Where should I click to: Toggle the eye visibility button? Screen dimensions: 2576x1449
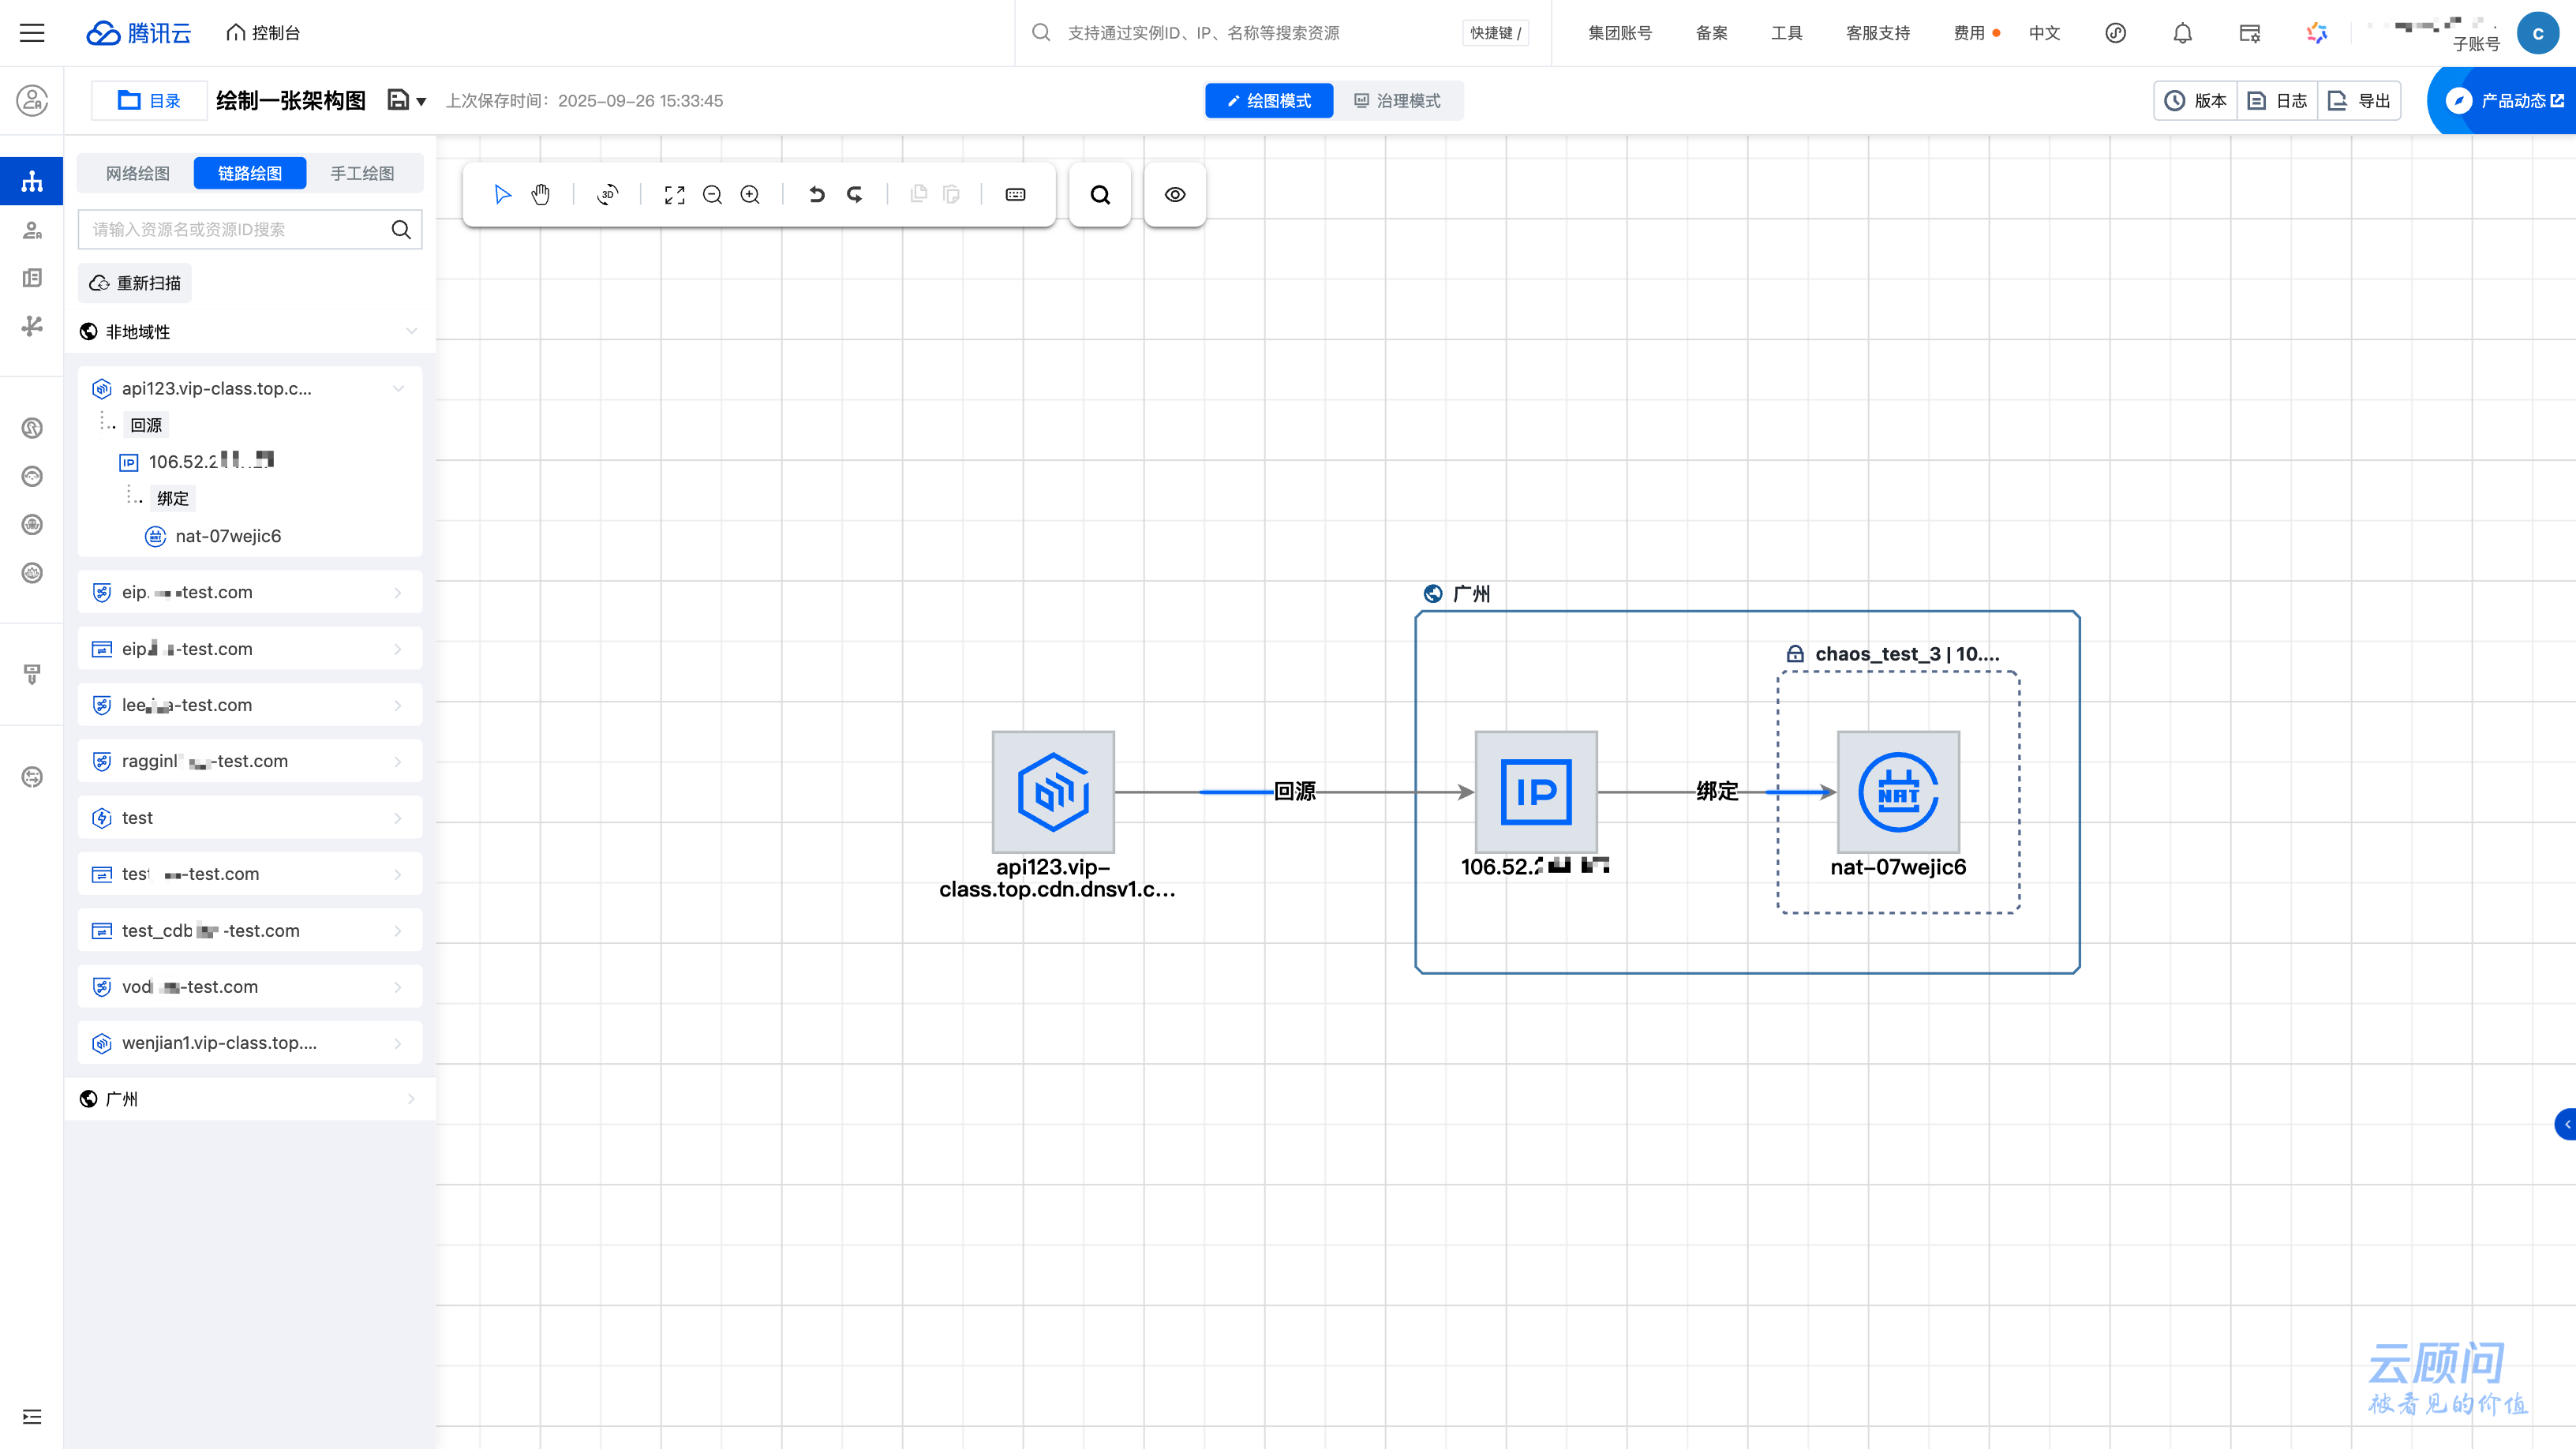tap(1175, 194)
